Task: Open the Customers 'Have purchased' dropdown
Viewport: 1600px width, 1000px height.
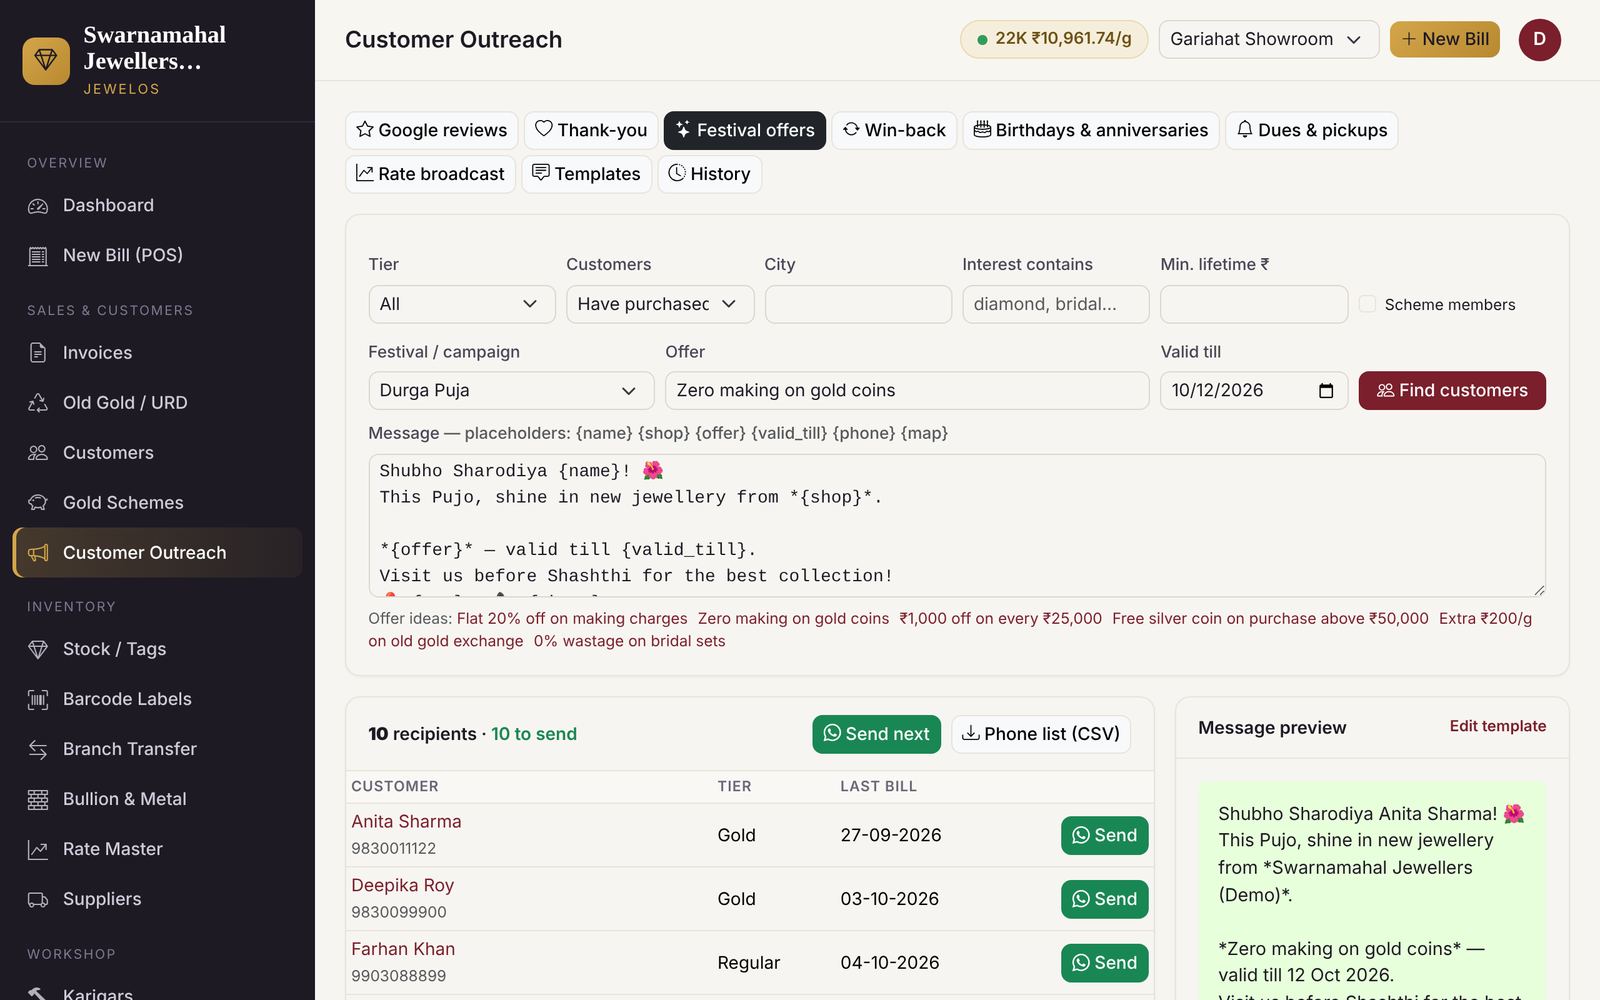Action: click(659, 304)
